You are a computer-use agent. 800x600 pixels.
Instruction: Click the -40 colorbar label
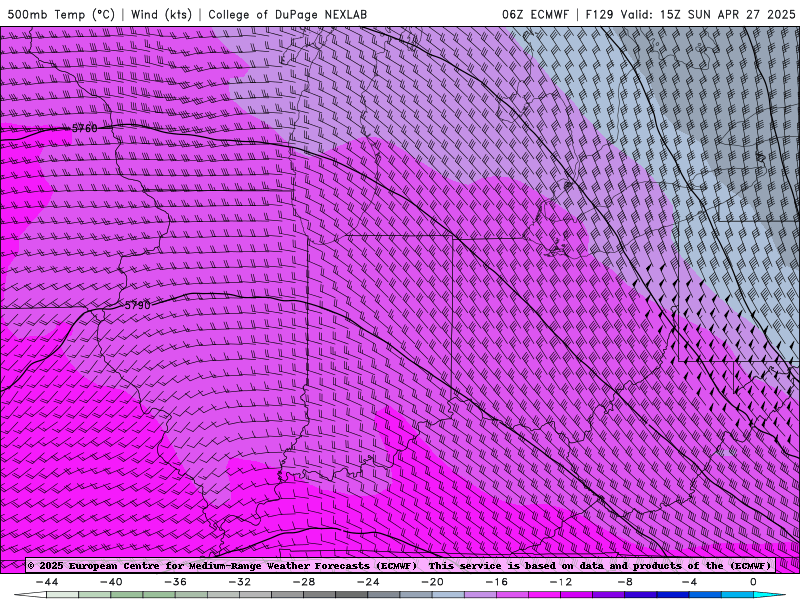click(x=111, y=582)
